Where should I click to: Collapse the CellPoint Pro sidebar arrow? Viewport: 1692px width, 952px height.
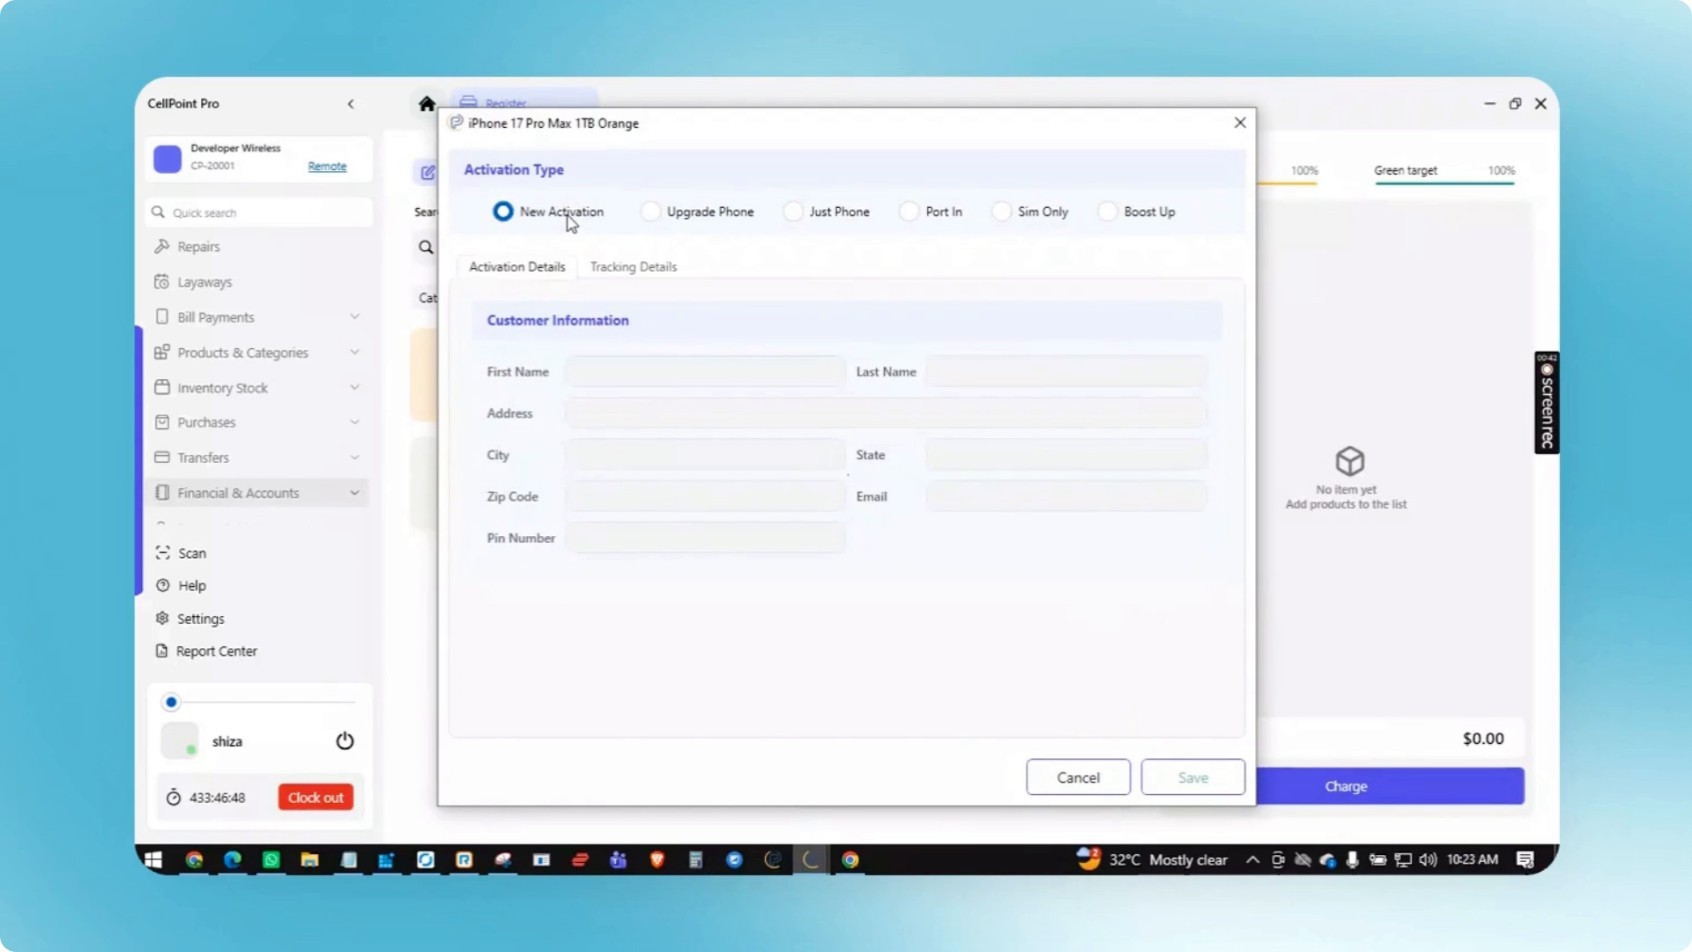point(351,104)
